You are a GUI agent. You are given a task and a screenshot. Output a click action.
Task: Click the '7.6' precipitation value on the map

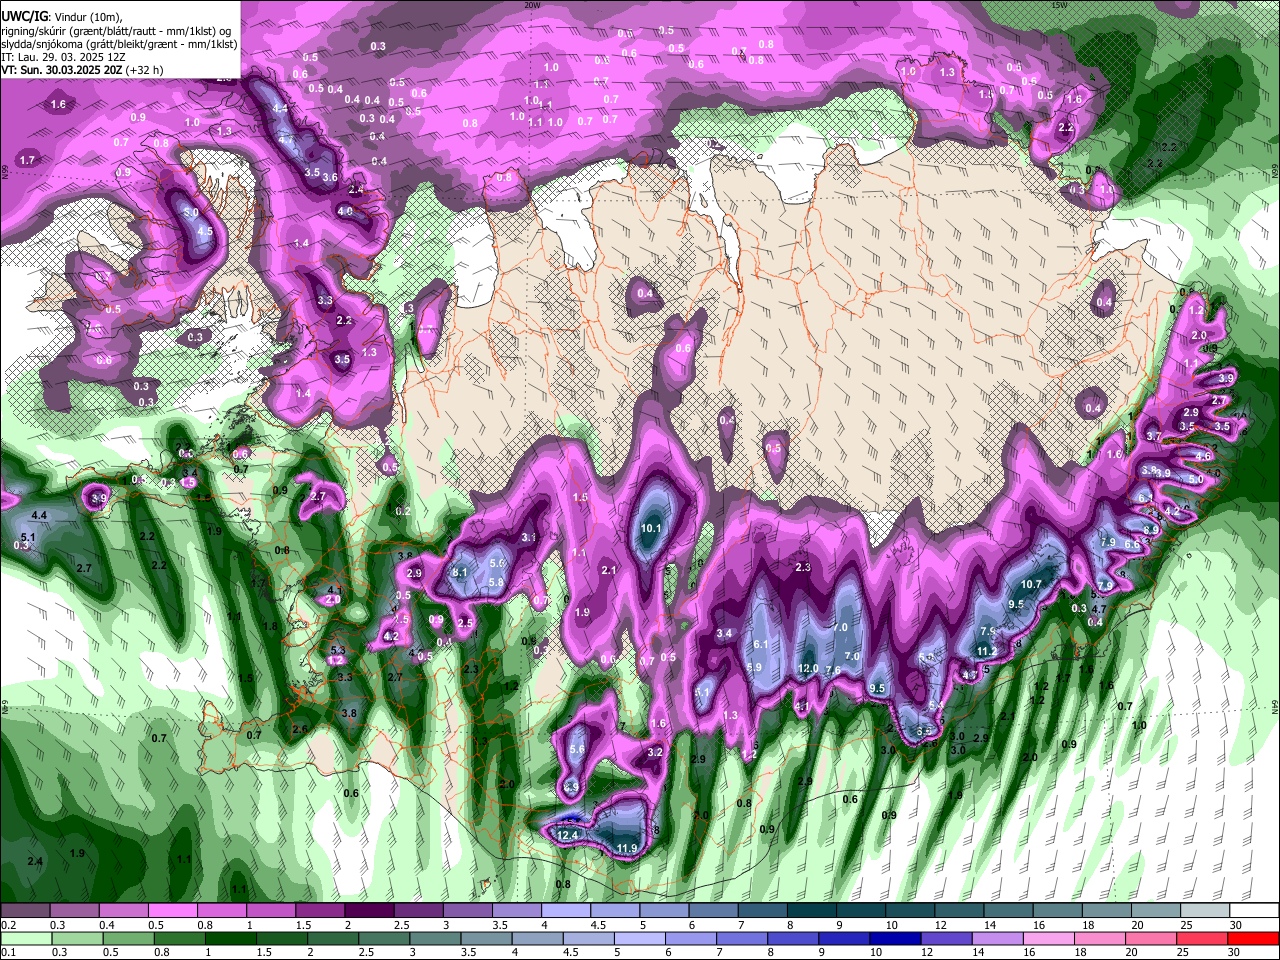coord(833,669)
